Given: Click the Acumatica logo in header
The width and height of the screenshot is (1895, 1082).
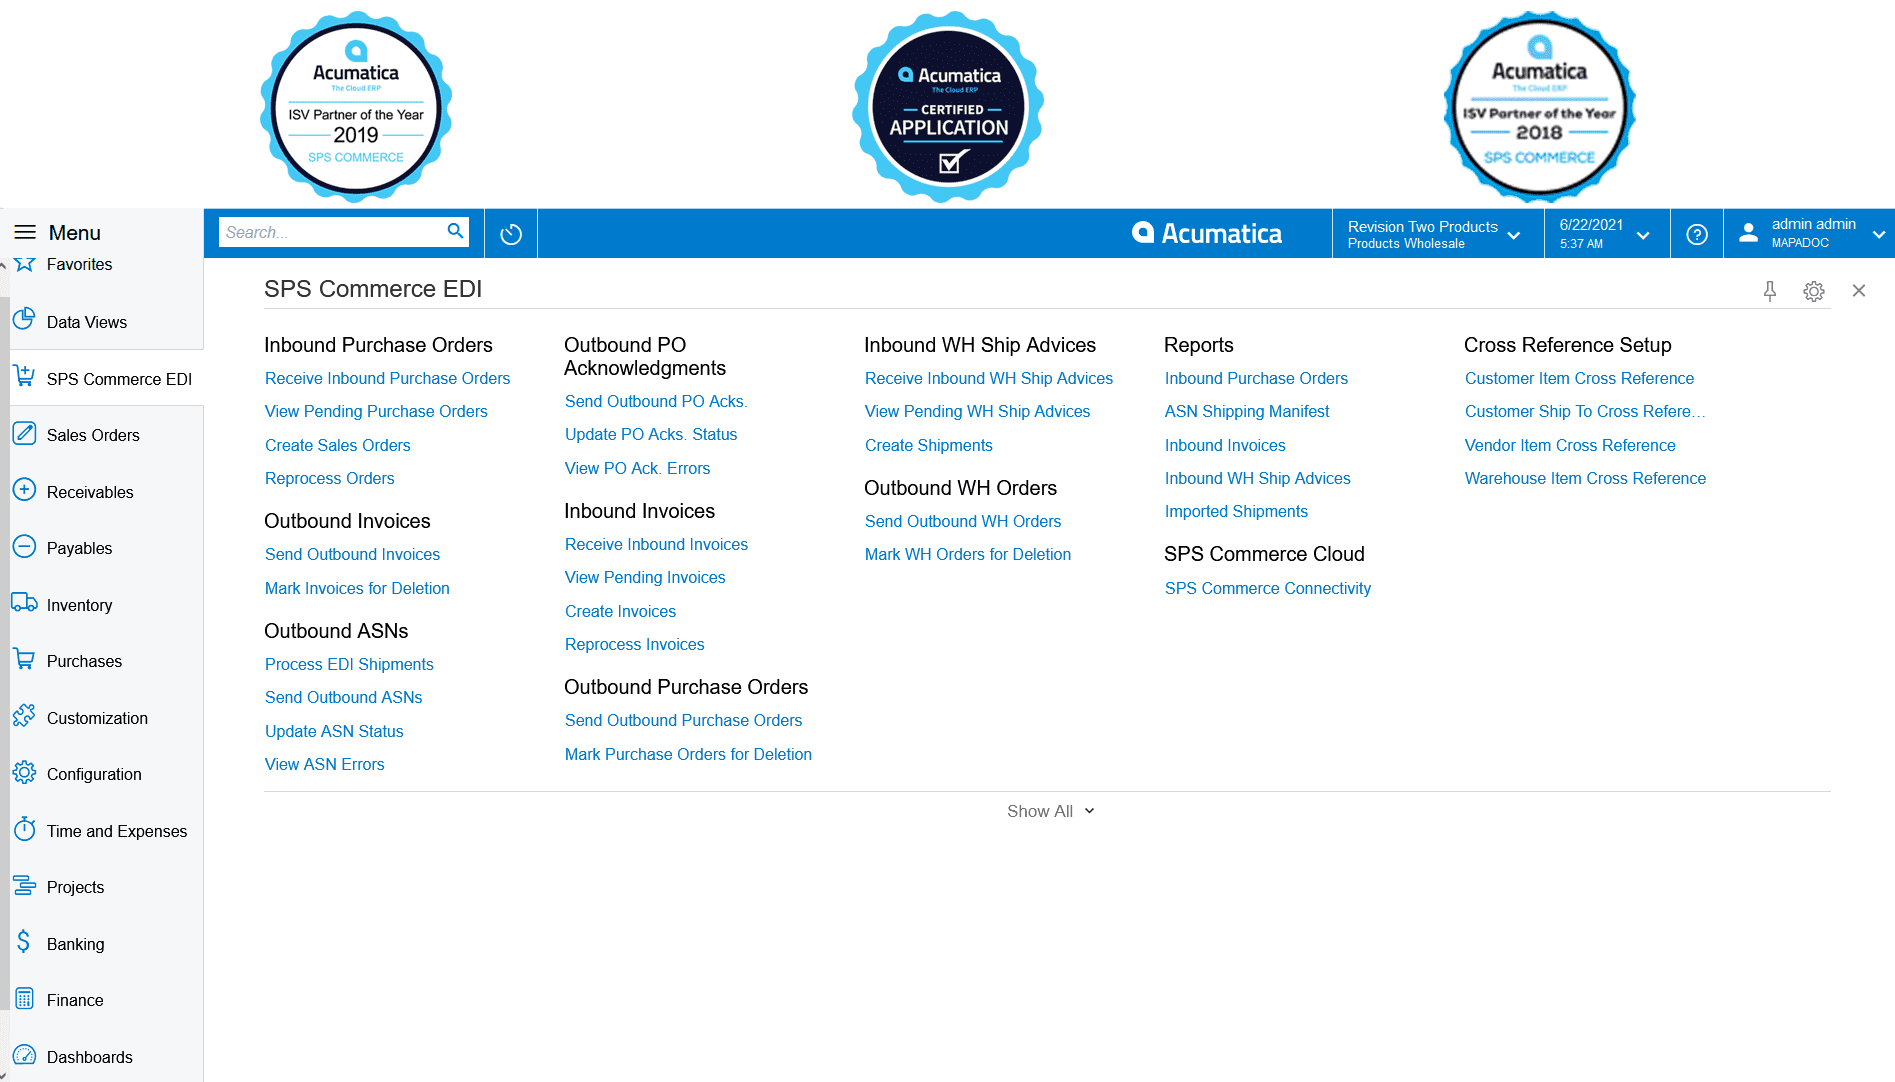Looking at the screenshot, I should (1207, 233).
